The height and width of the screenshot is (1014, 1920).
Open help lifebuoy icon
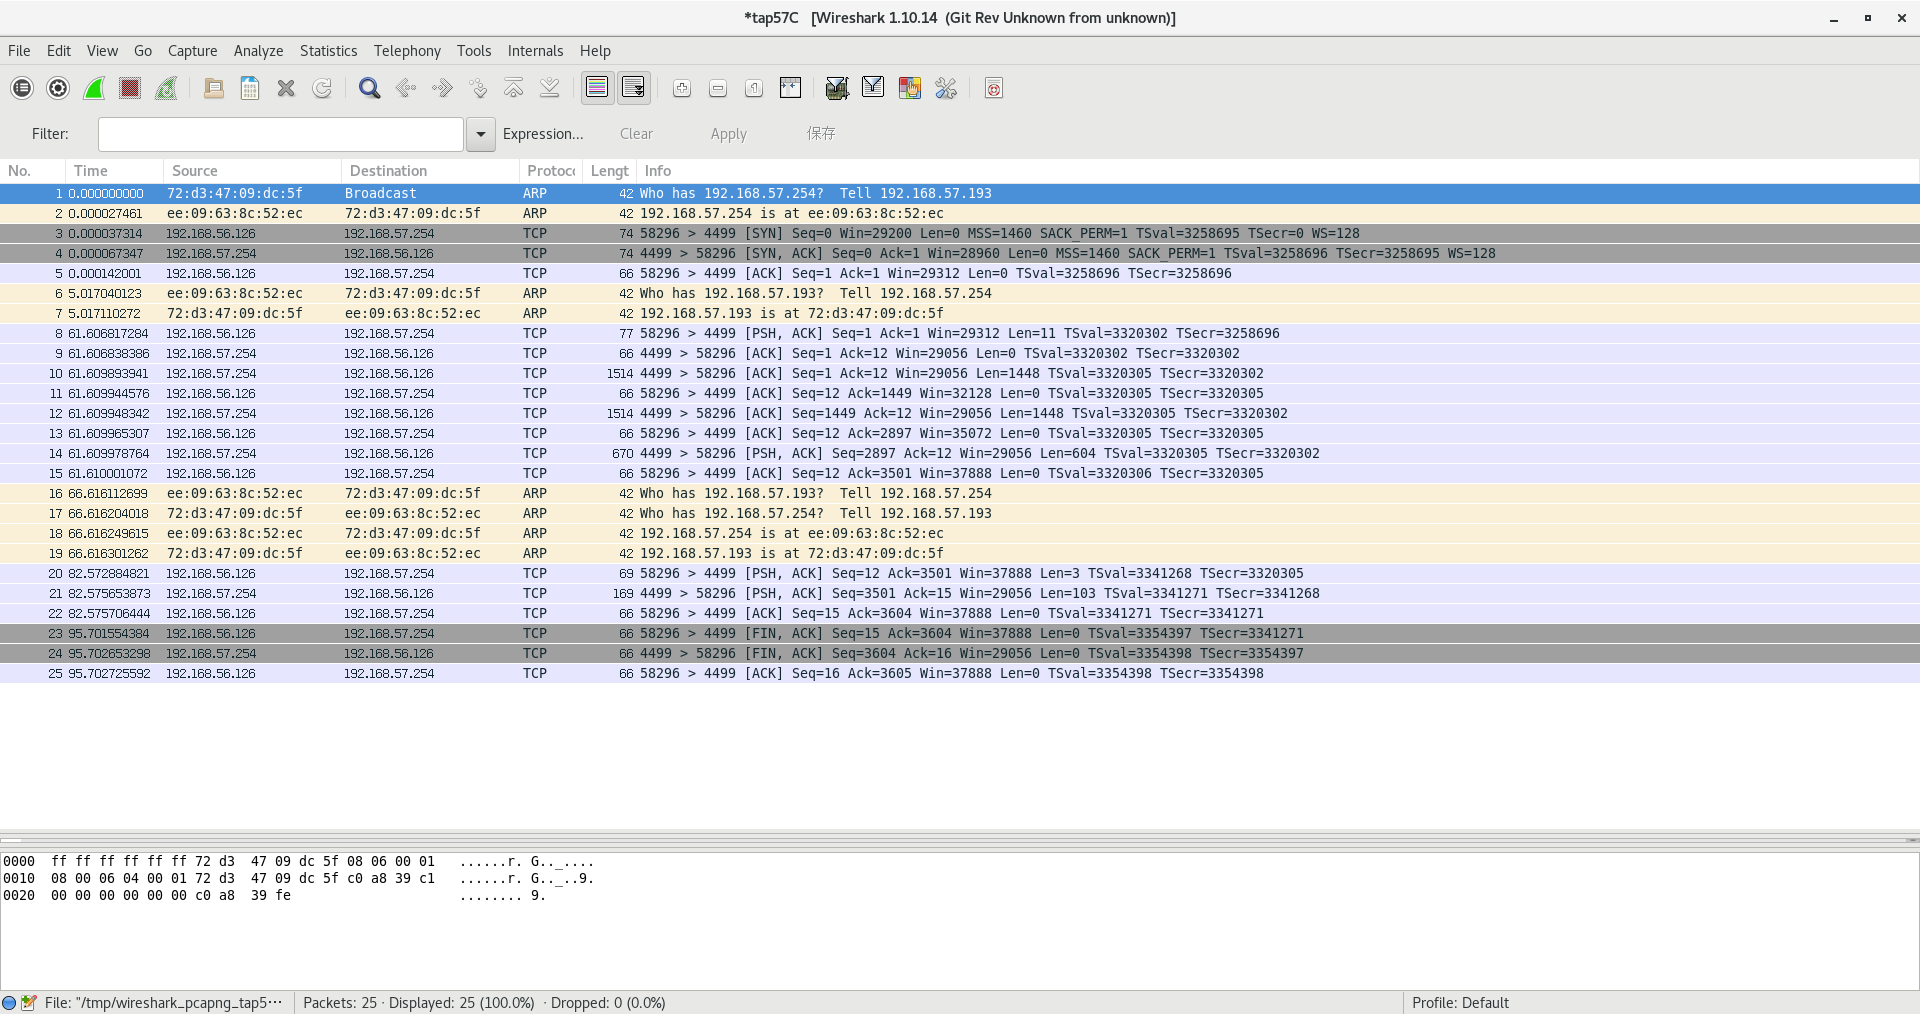[994, 88]
